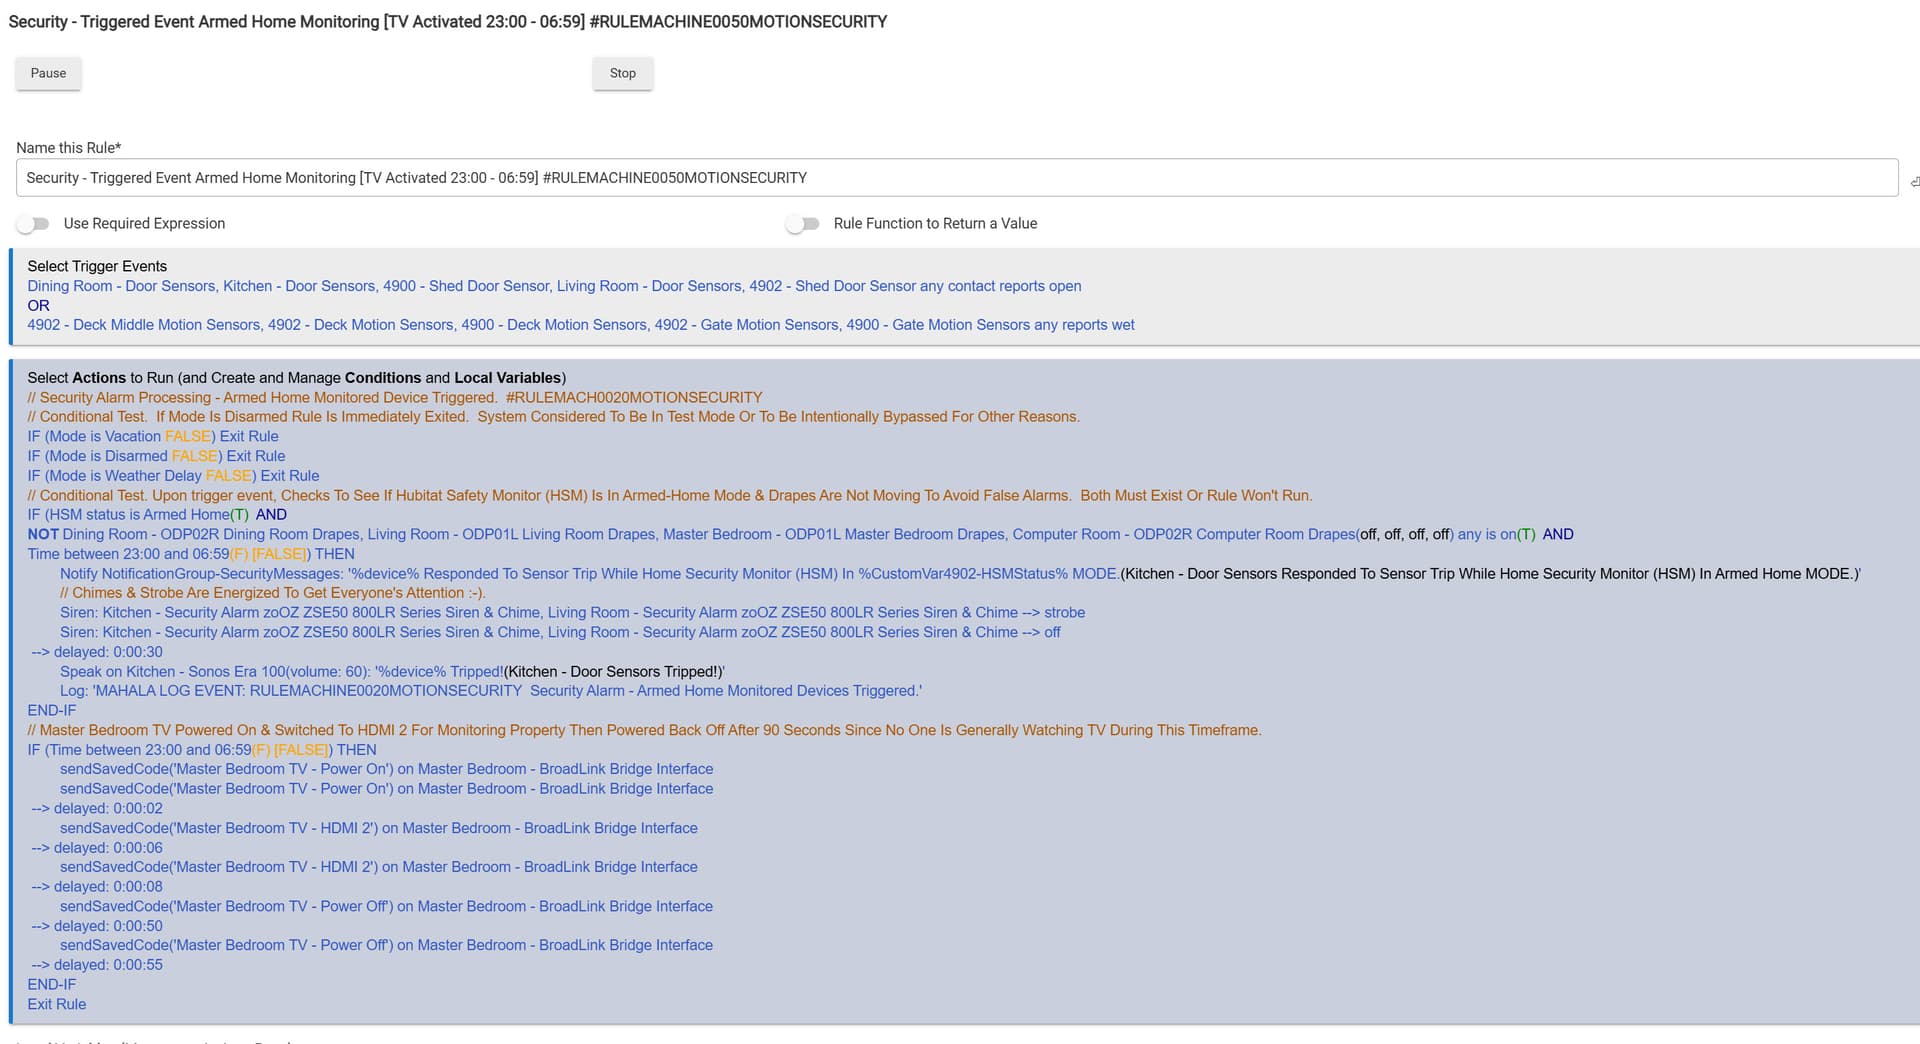The width and height of the screenshot is (1920, 1044).
Task: Select the Mode is Vacation Exit Rule line
Action: click(152, 437)
